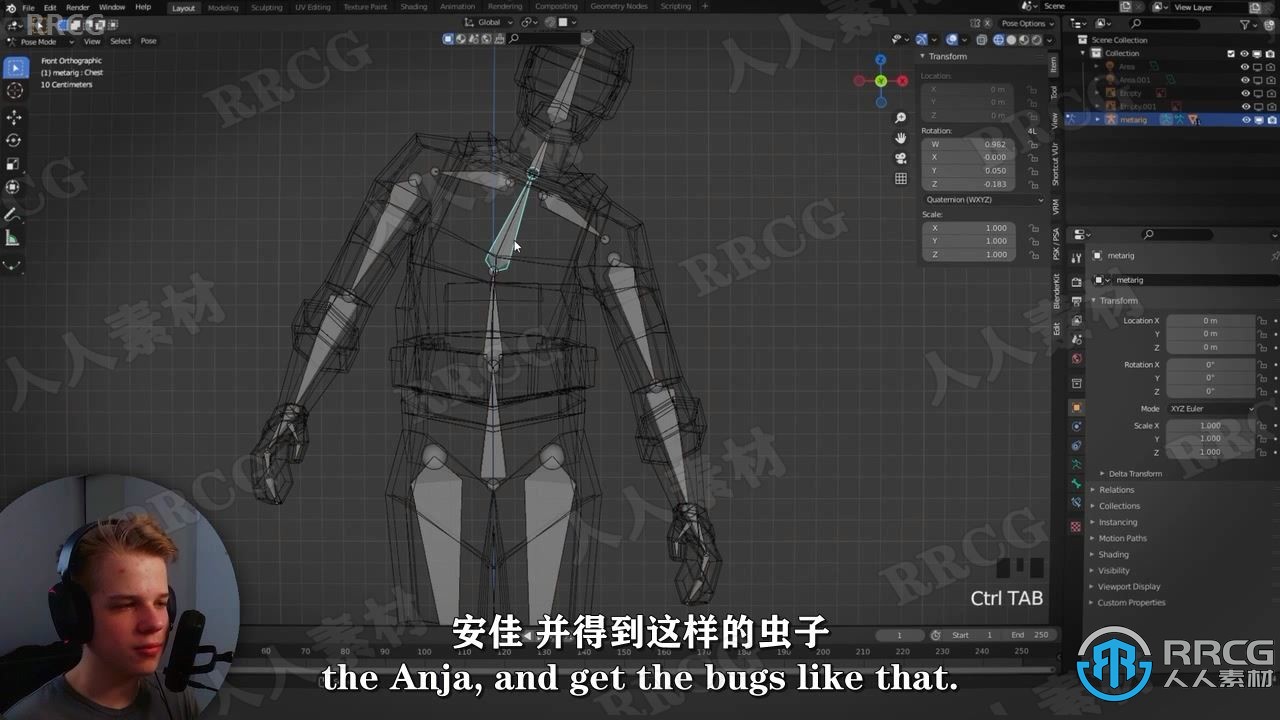Open the Pose Mode dropdown
Viewport: 1280px width, 720px height.
(40, 41)
